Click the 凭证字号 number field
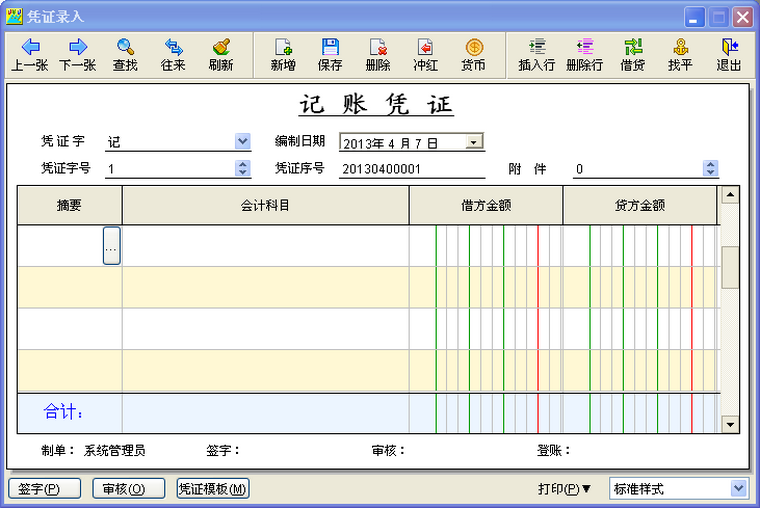760x508 pixels. click(x=170, y=169)
